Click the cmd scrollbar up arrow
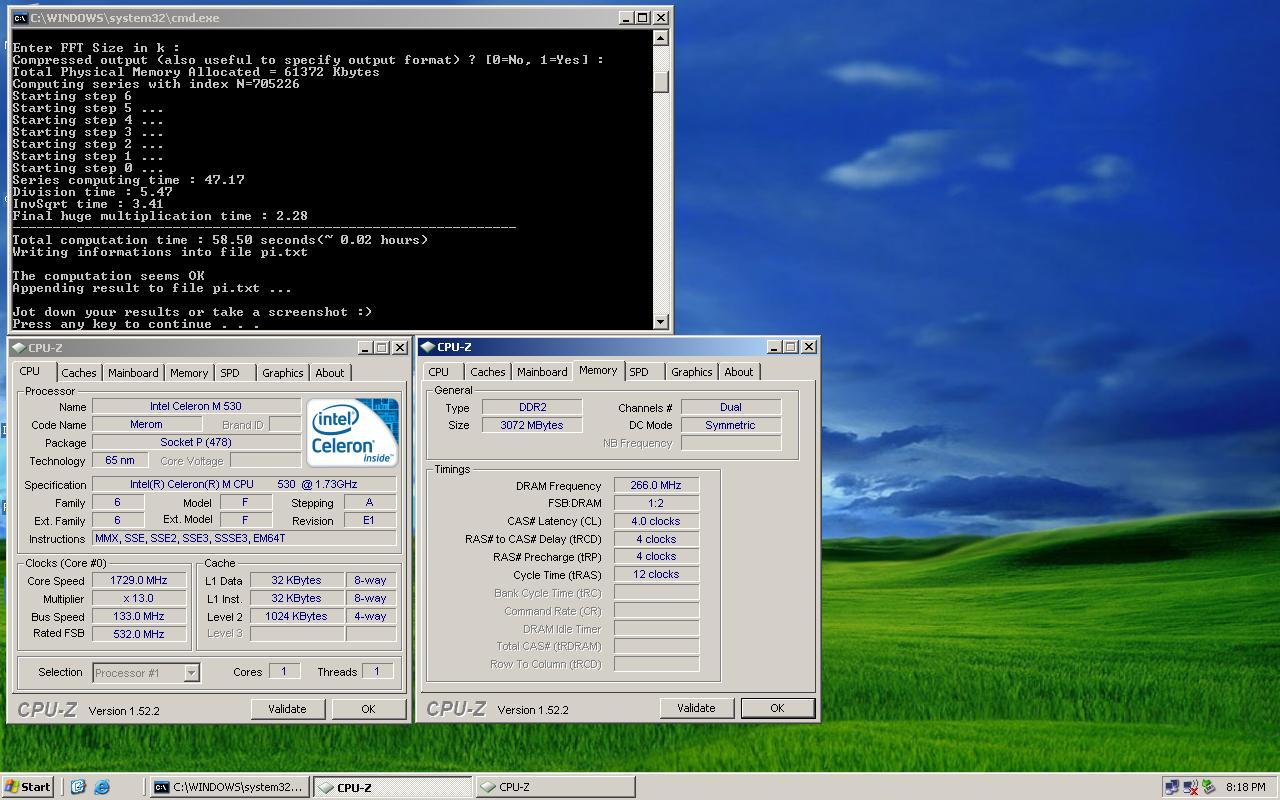Screen dimensions: 1280x800 660,38
